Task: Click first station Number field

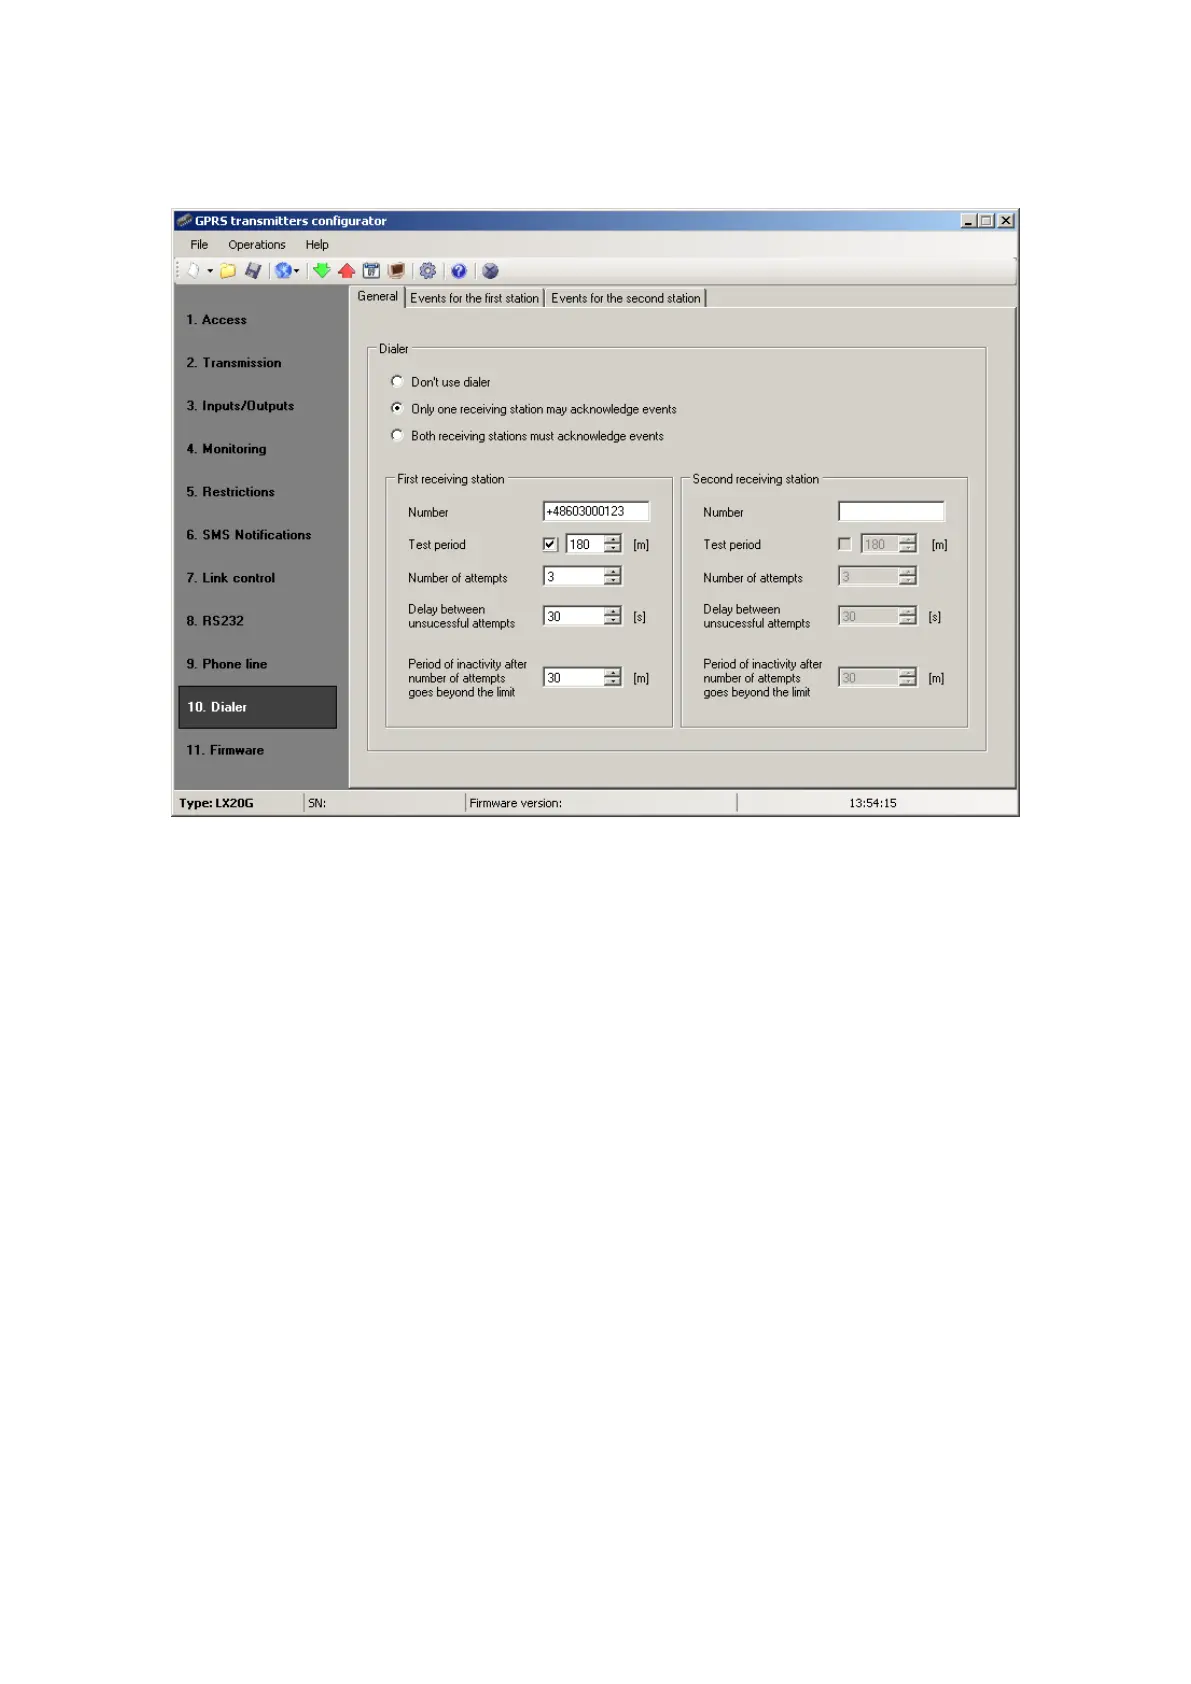Action: [x=596, y=511]
